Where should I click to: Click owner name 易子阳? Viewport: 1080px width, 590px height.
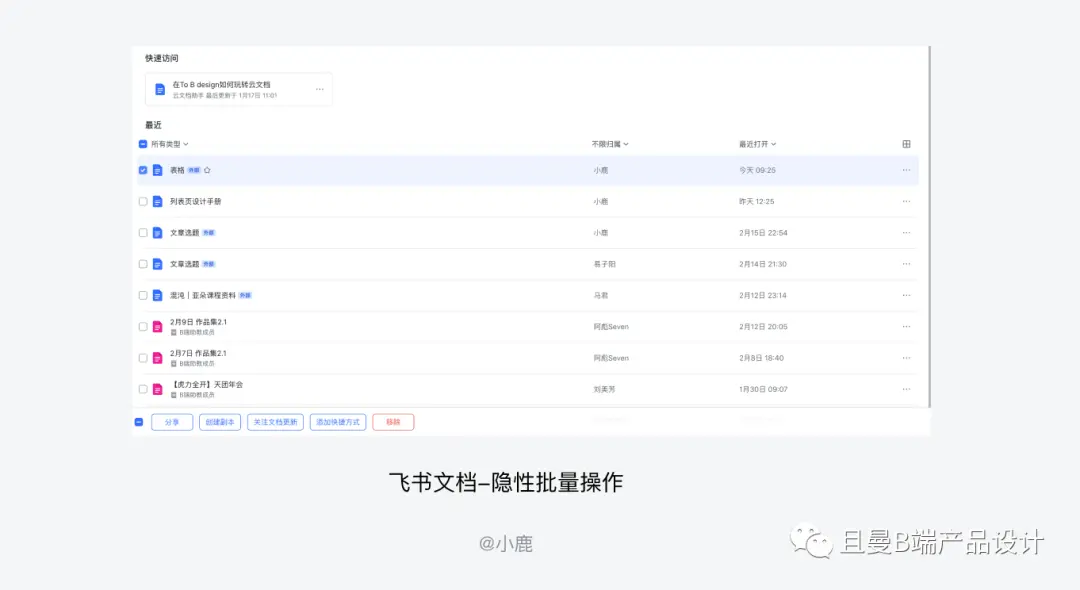(605, 264)
